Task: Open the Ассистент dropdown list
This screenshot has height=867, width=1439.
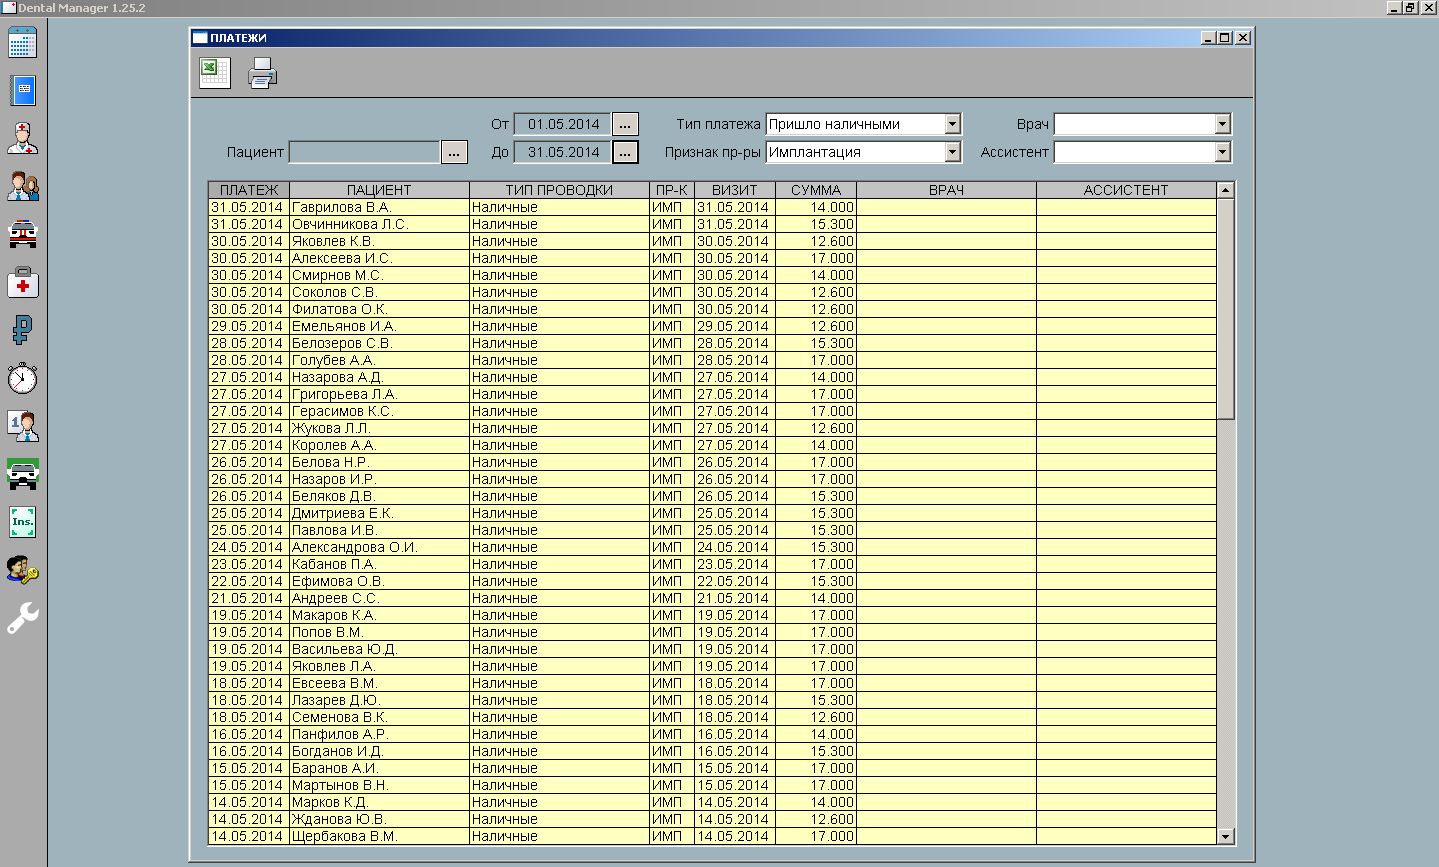Action: point(1222,152)
